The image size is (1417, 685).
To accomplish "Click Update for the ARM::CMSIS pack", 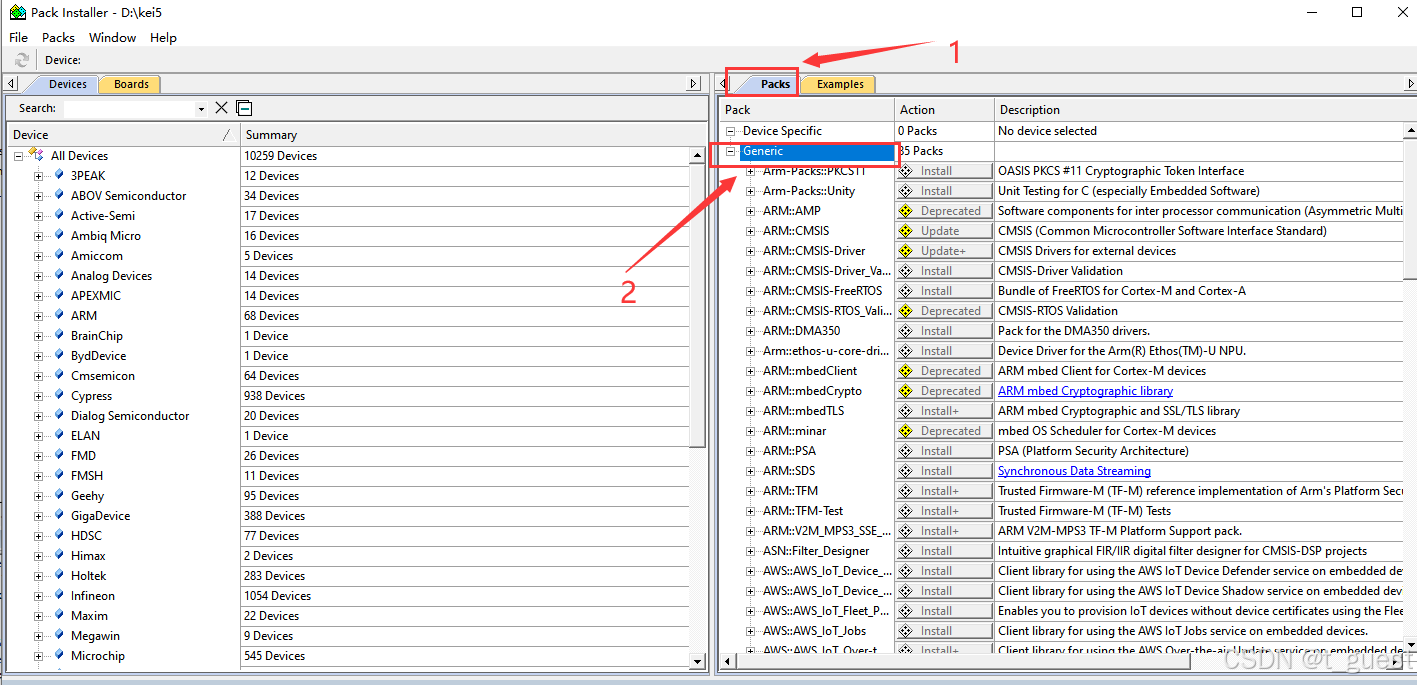I will [x=944, y=231].
